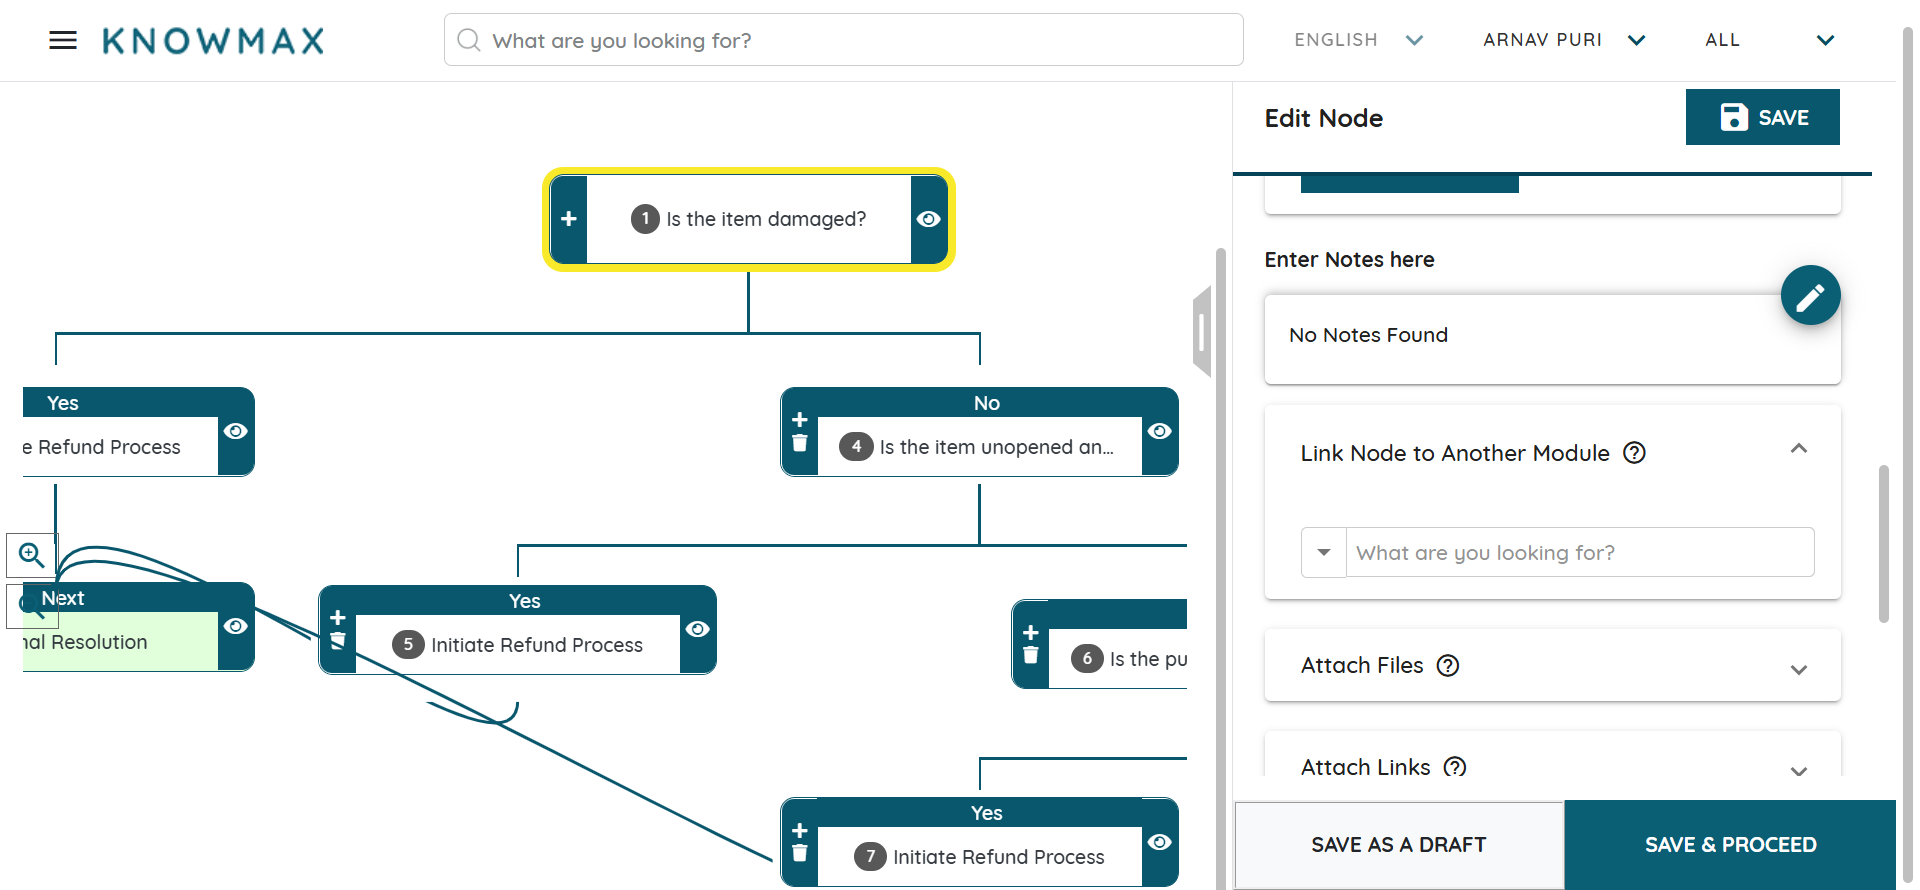Open help for Link Node to Another Module
This screenshot has width=1920, height=890.
point(1634,453)
